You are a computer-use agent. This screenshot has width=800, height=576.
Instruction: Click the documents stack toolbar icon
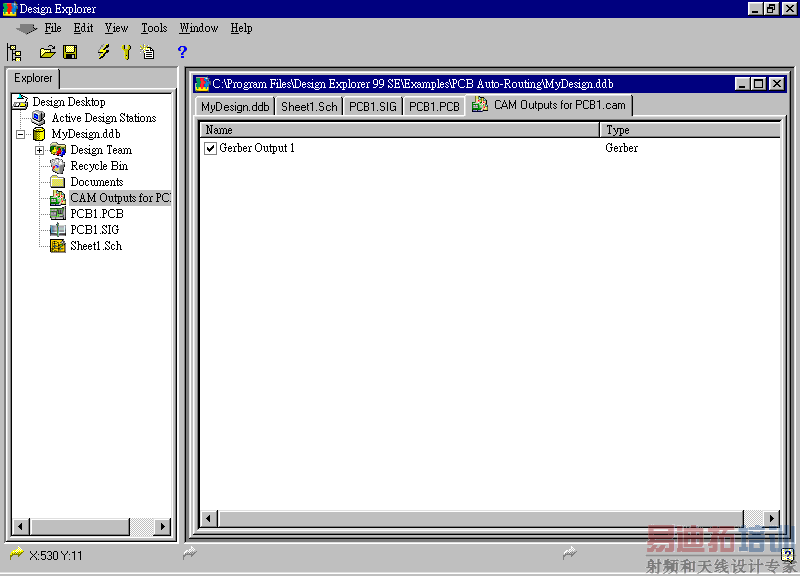tap(147, 52)
